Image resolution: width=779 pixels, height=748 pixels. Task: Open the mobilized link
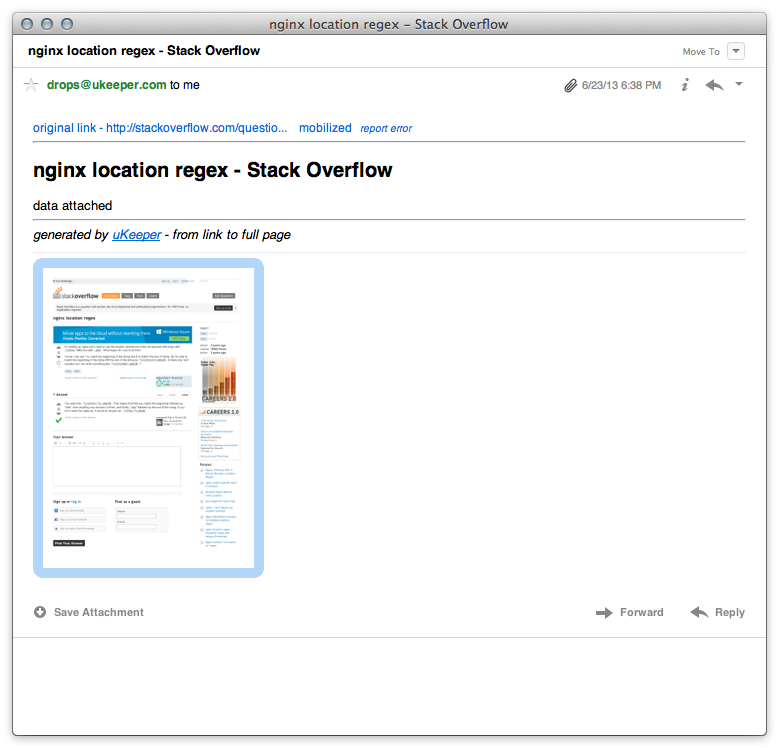pos(325,128)
